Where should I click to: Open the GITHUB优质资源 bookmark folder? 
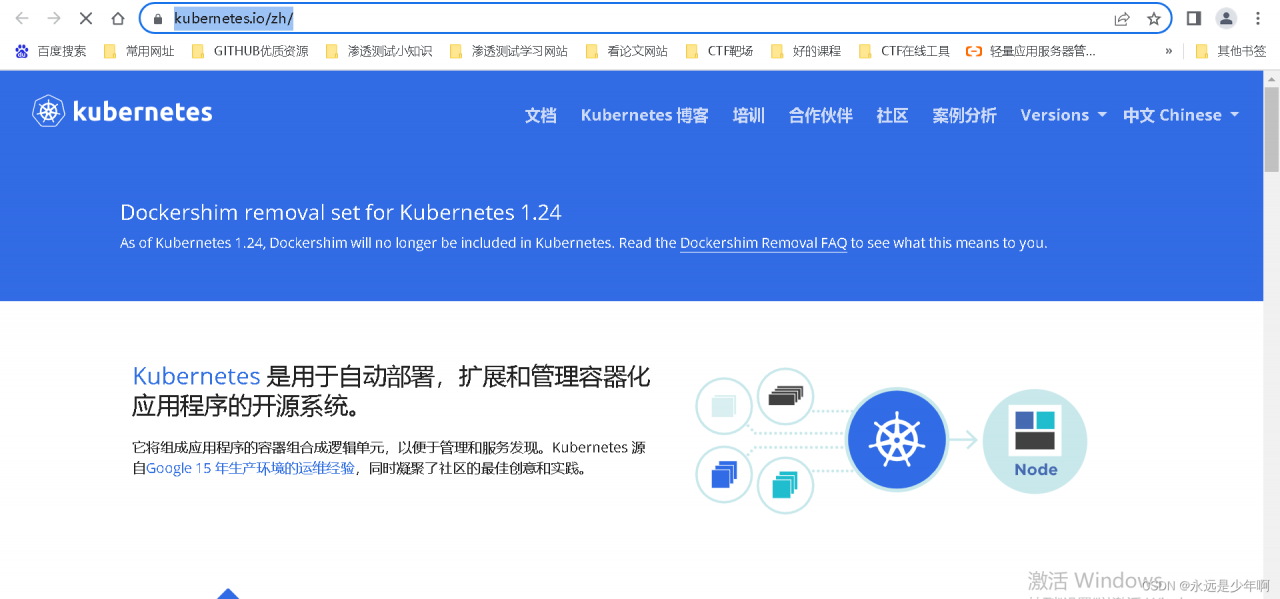(x=249, y=51)
